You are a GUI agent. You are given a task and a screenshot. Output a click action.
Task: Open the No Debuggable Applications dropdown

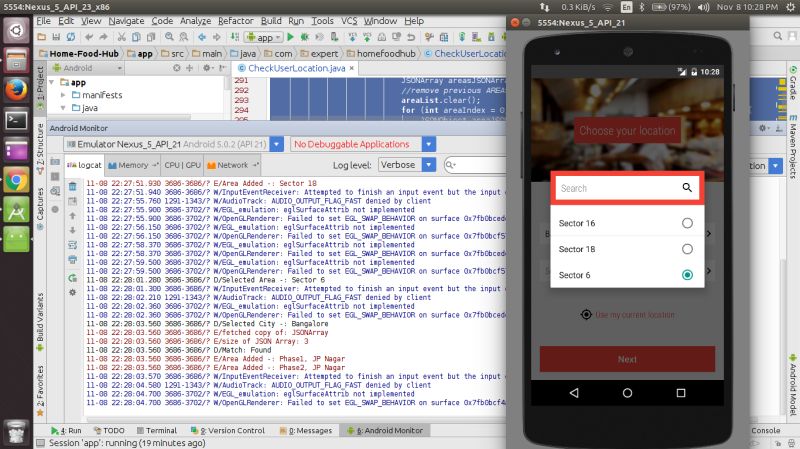[429, 144]
